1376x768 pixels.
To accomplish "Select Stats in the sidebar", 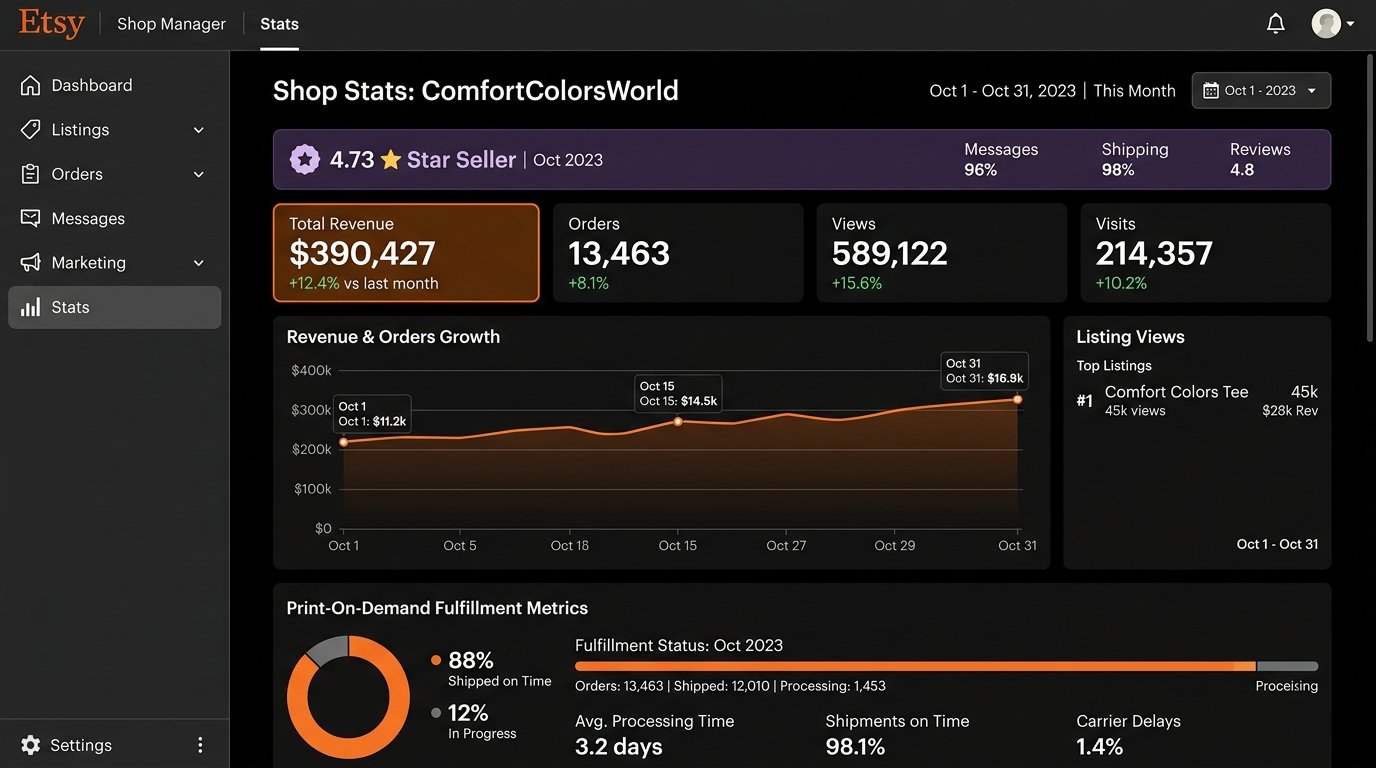I will point(114,307).
